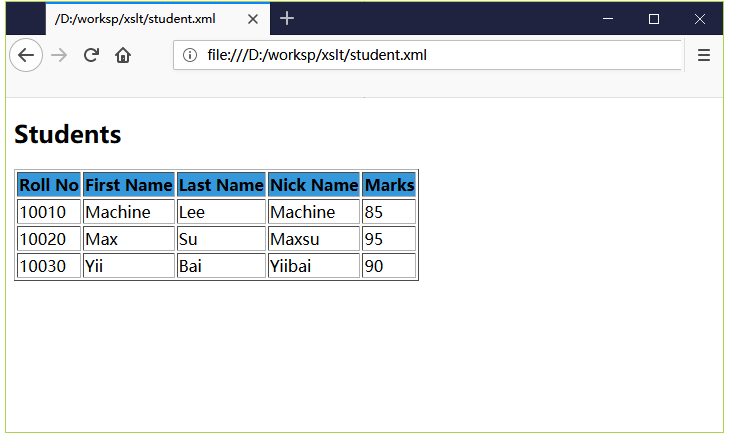
Task: Click the Roll No column header
Action: pos(49,185)
